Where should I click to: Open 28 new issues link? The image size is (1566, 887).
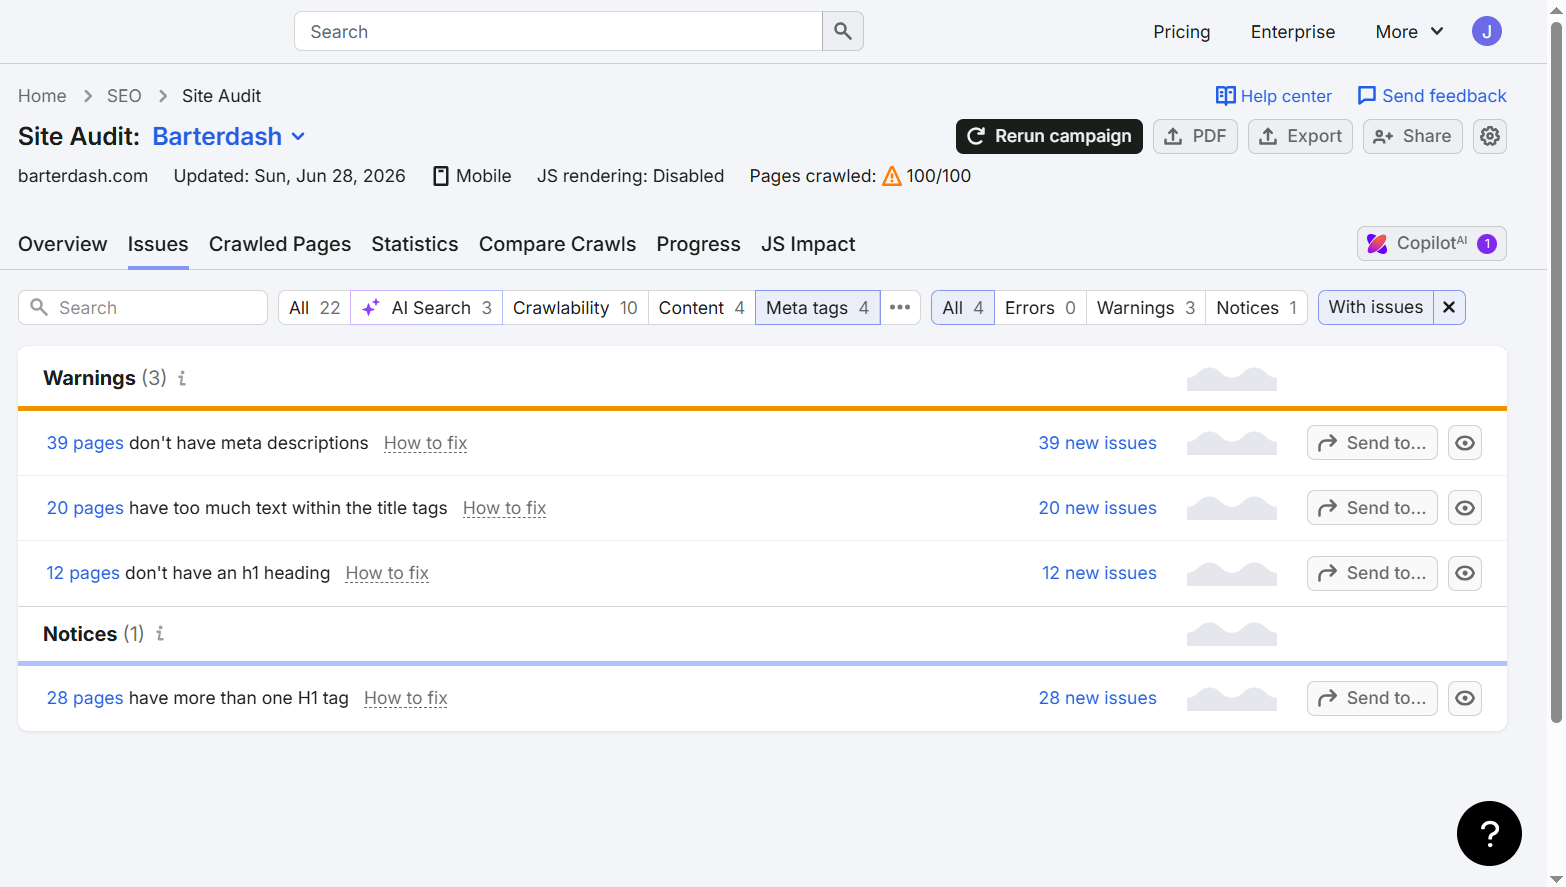[1097, 698]
